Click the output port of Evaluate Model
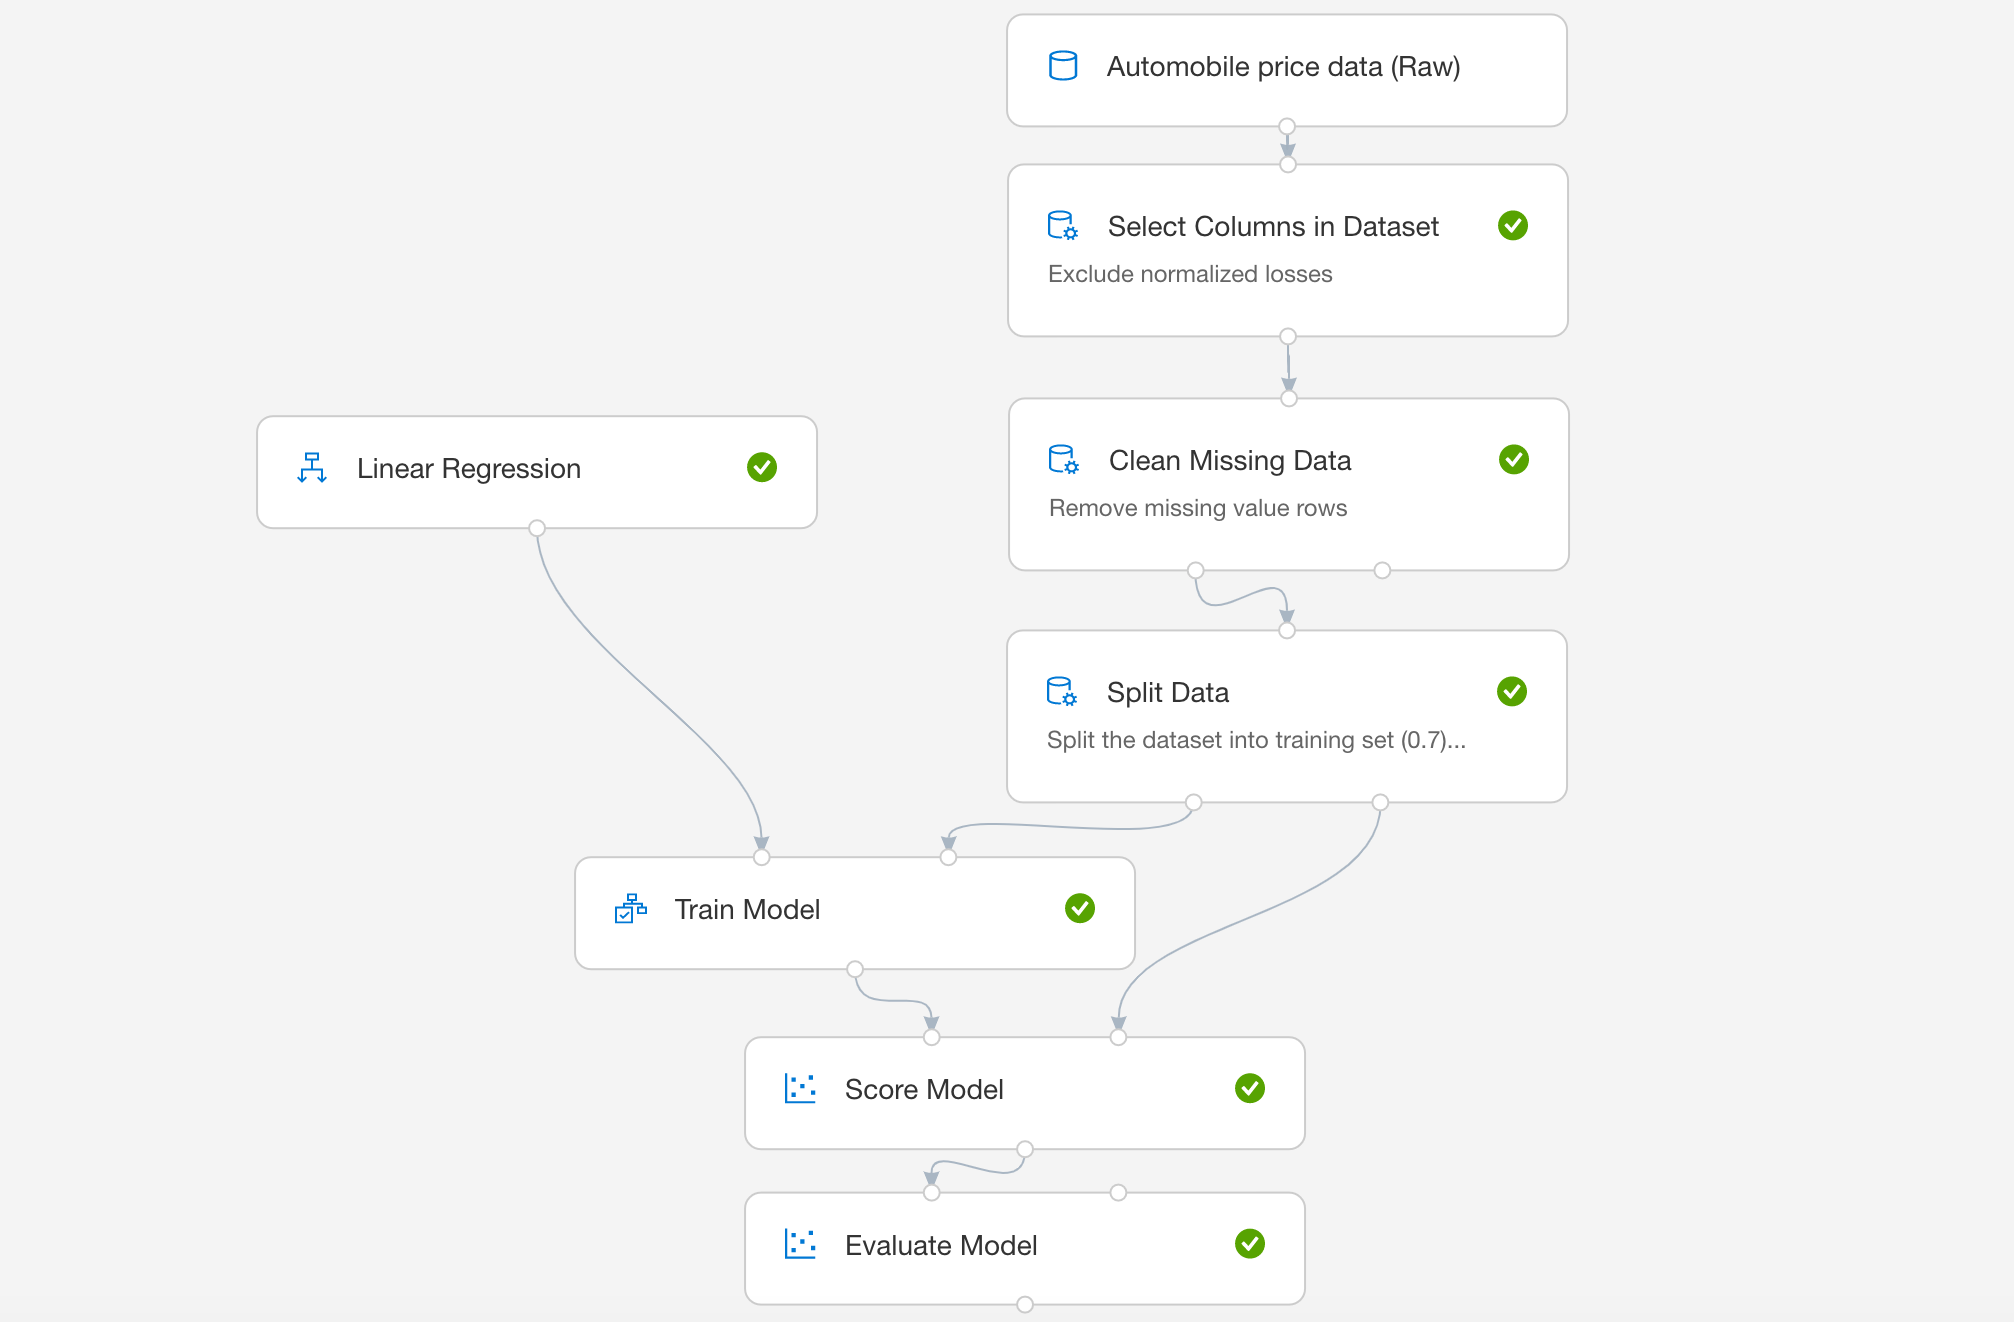 click(x=1025, y=1304)
